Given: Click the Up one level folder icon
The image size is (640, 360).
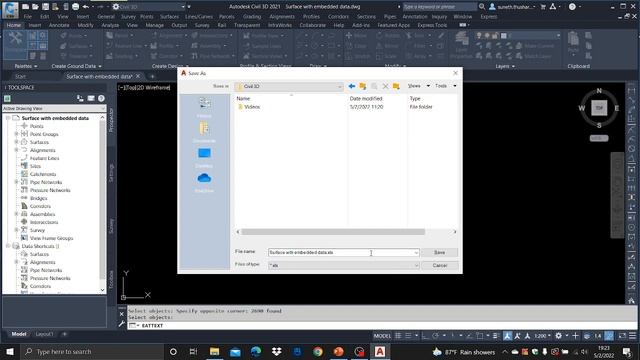Looking at the screenshot, I should [362, 86].
